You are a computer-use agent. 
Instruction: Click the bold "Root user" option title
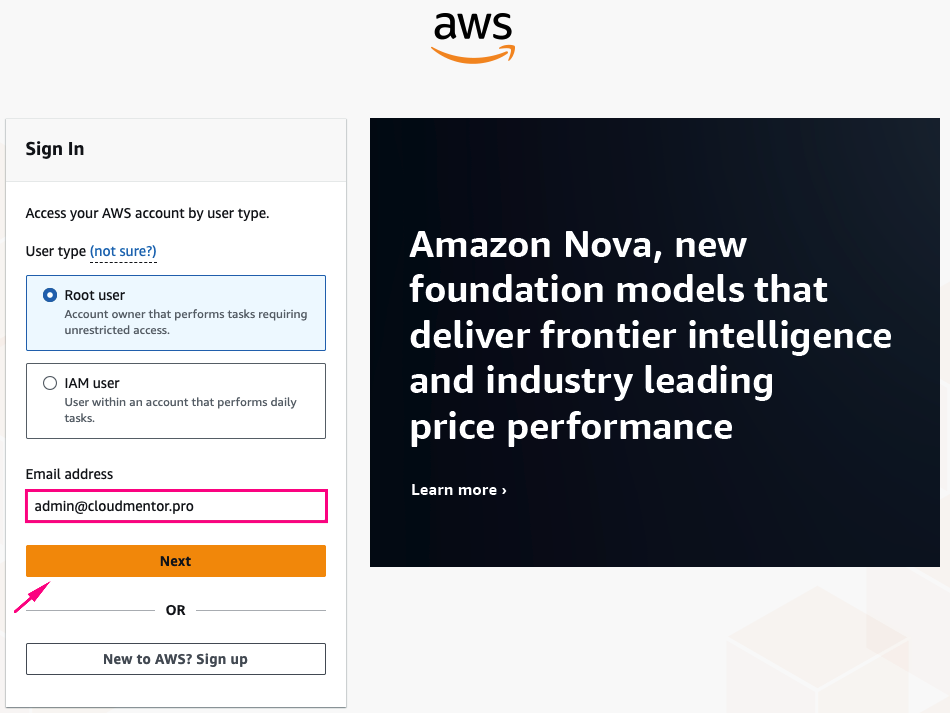(x=95, y=295)
